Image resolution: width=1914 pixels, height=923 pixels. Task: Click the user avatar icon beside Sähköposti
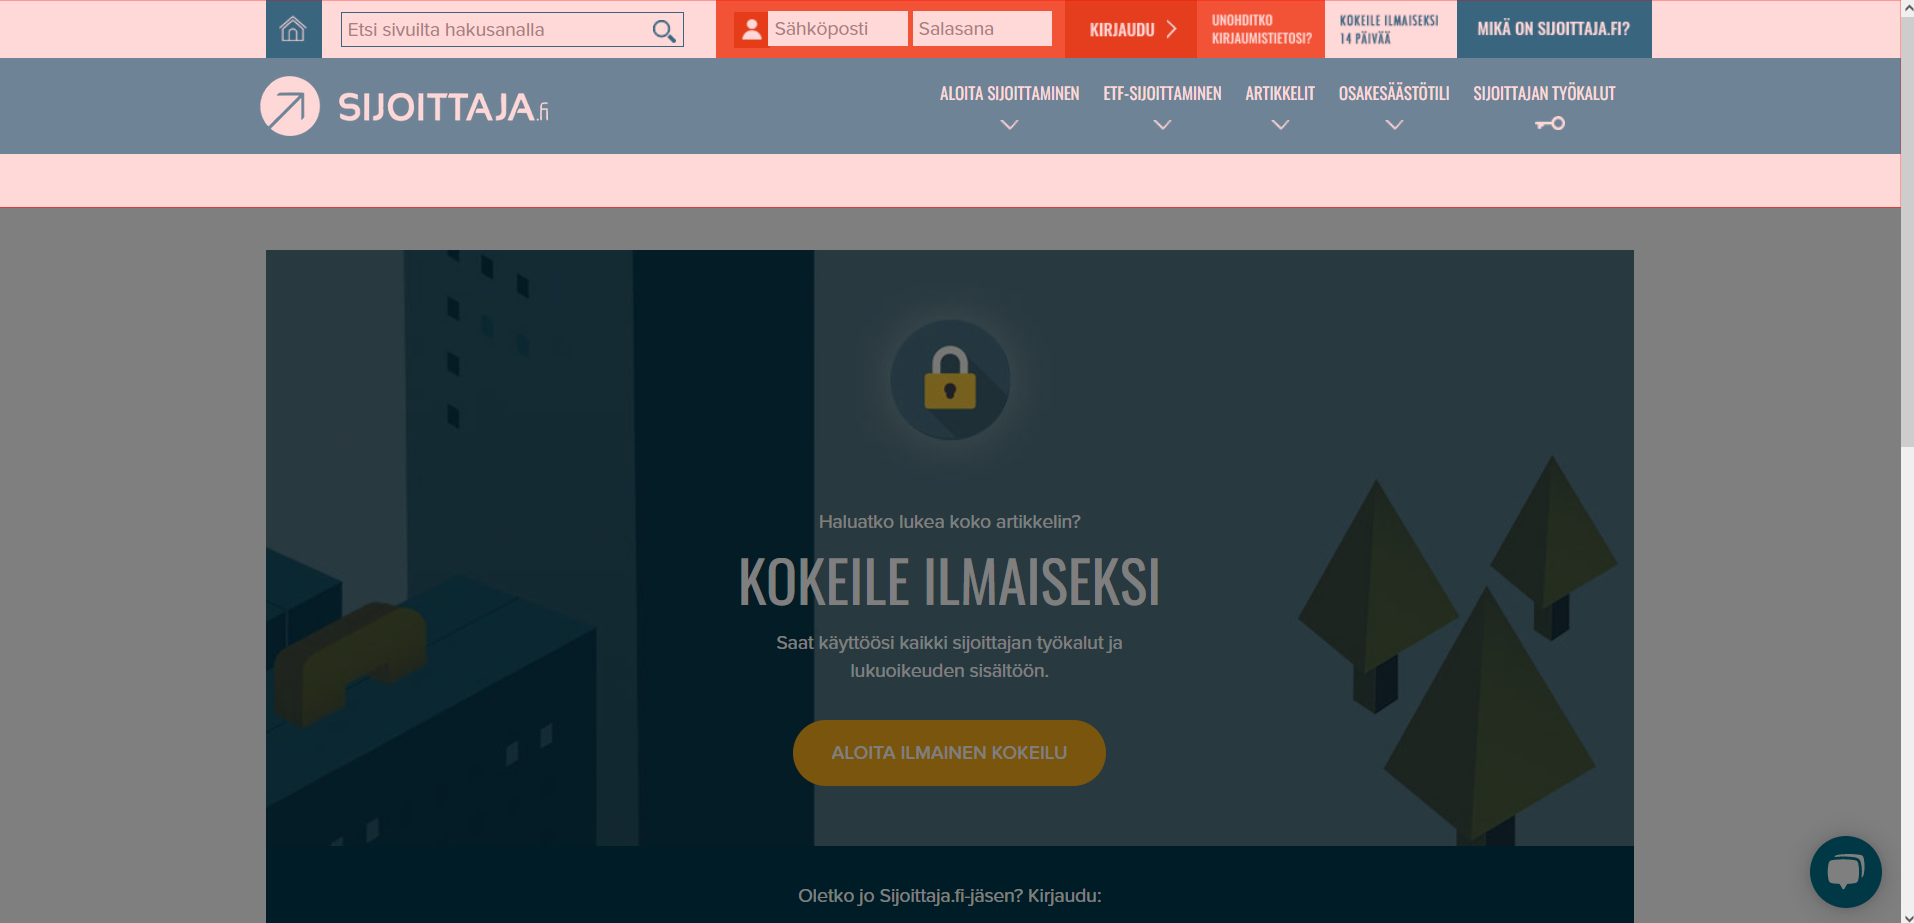[751, 29]
